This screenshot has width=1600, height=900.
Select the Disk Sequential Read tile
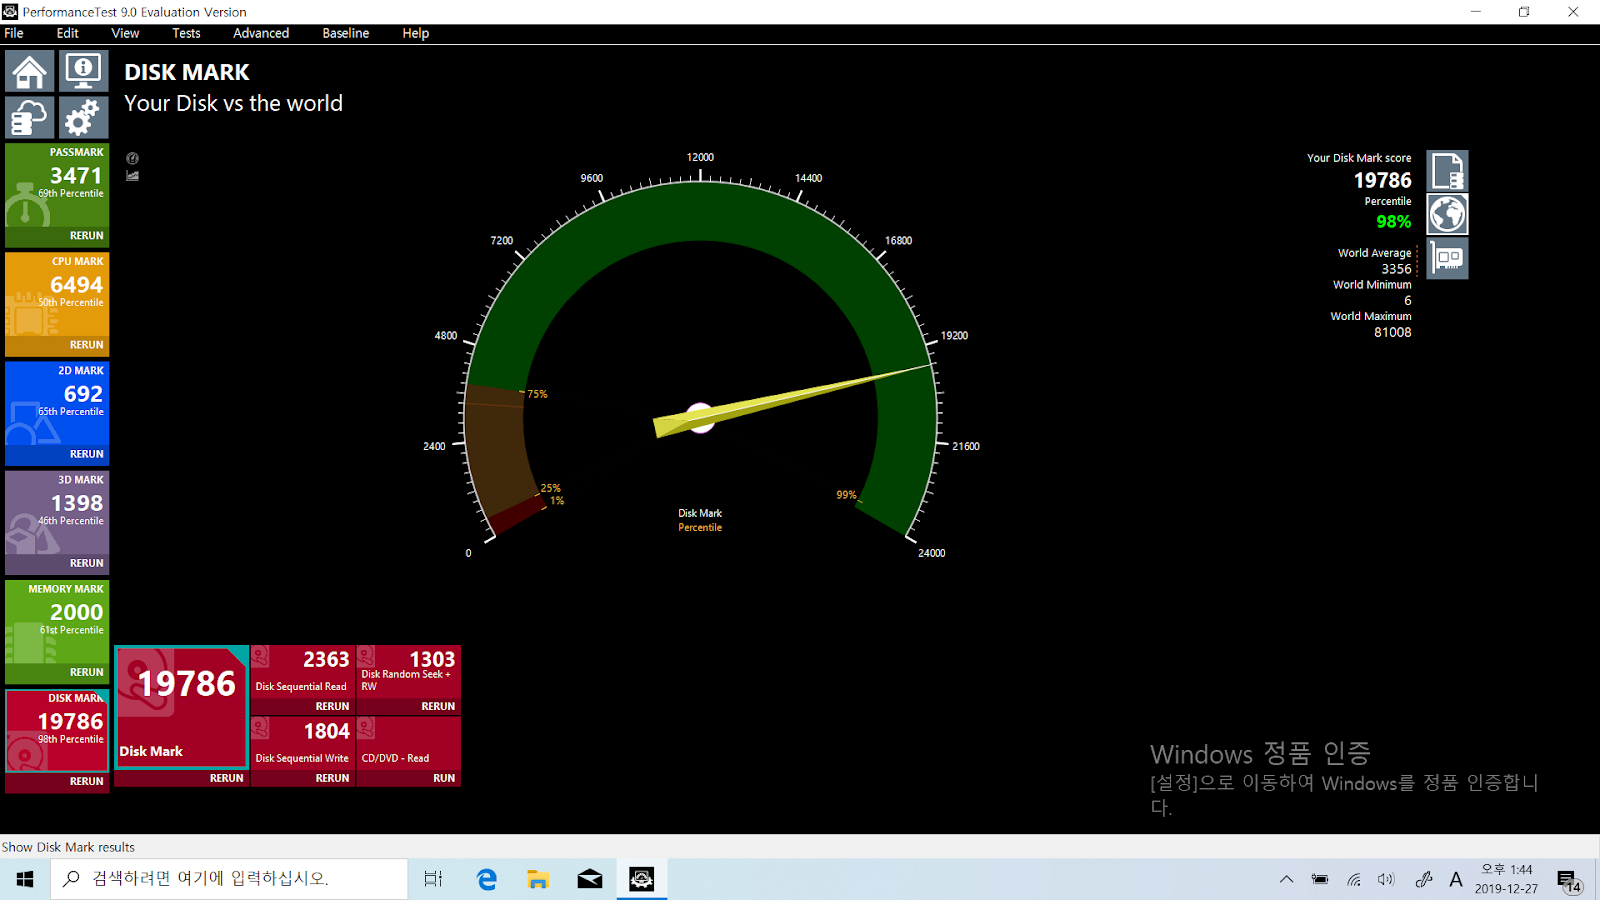303,671
